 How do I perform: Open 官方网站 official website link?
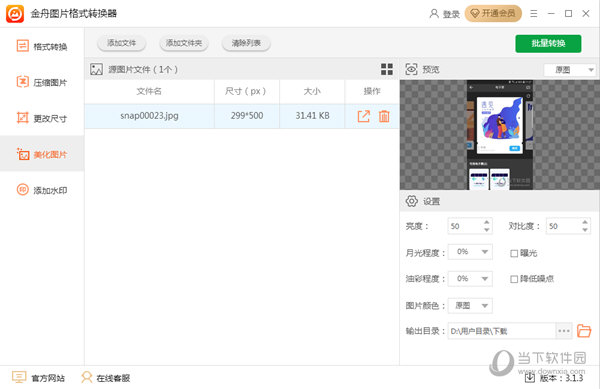[x=38, y=378]
